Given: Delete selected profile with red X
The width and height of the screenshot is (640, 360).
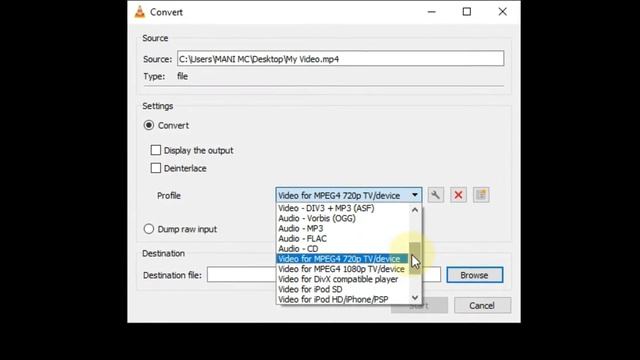Looking at the screenshot, I should point(458,195).
